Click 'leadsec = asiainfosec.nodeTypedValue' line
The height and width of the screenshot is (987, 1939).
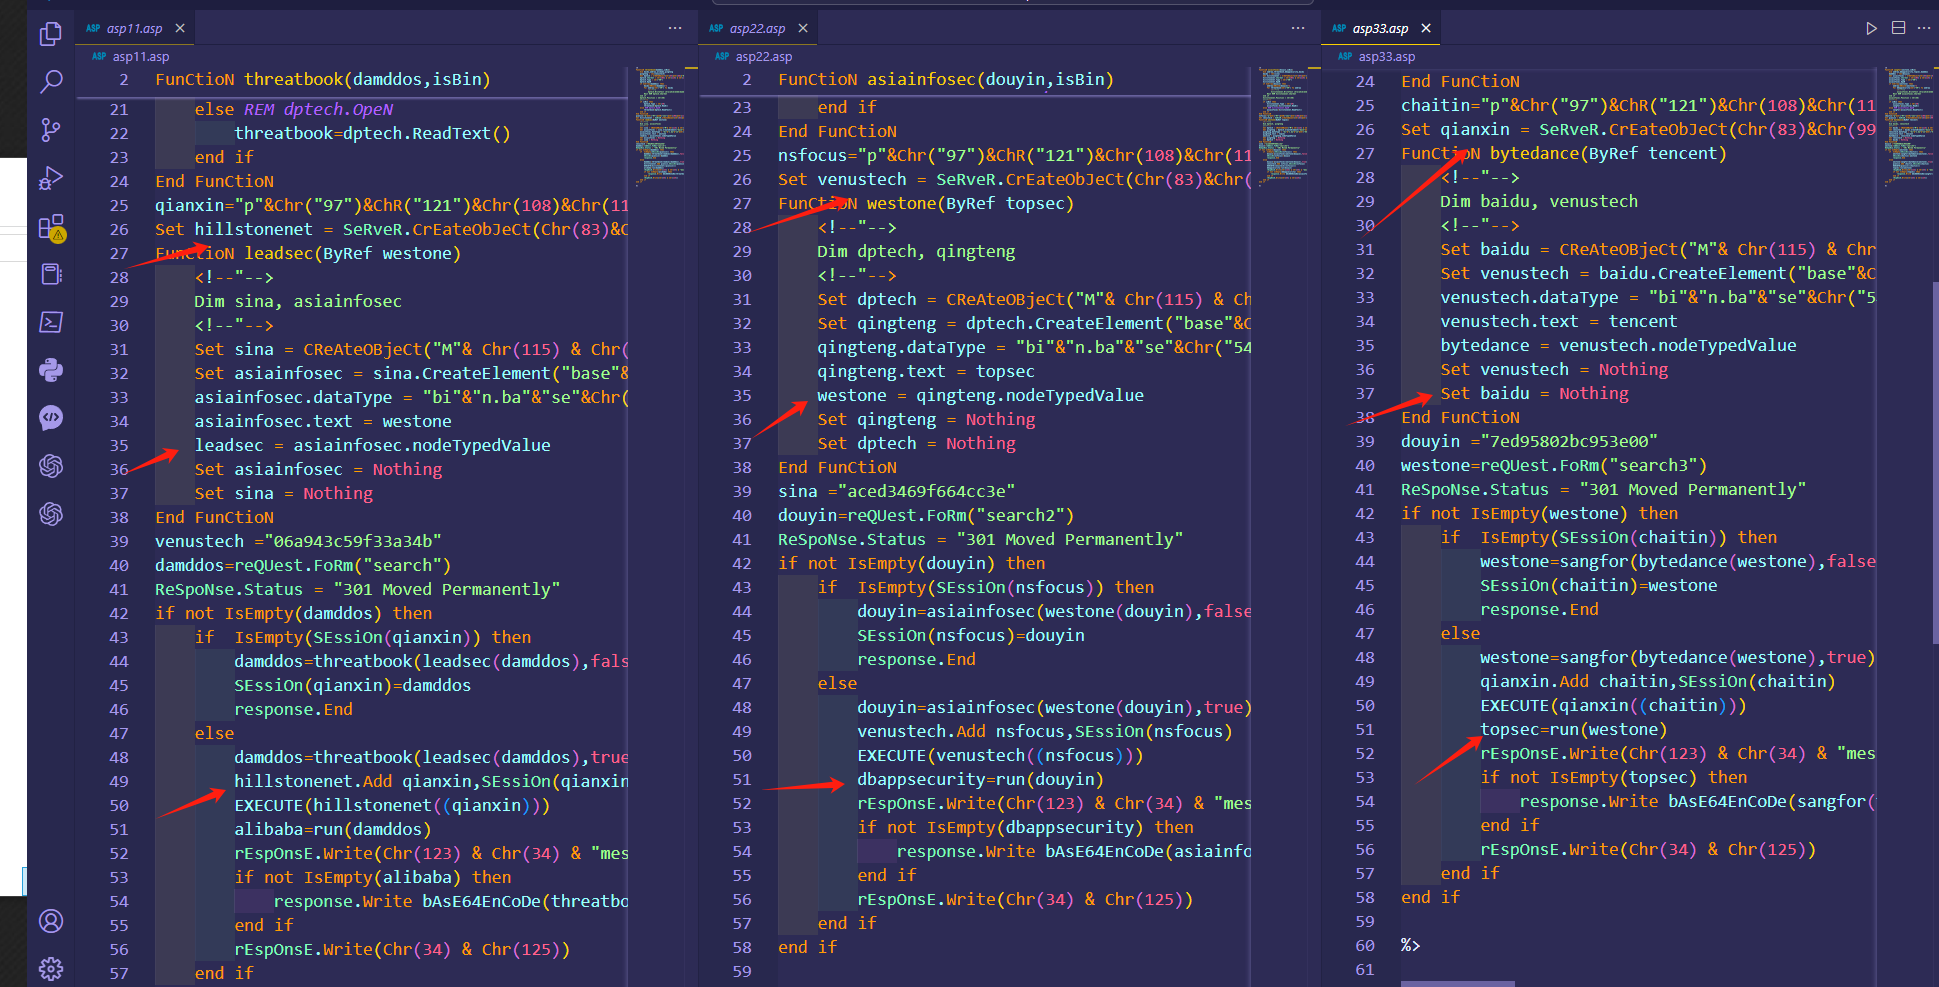pos(372,446)
